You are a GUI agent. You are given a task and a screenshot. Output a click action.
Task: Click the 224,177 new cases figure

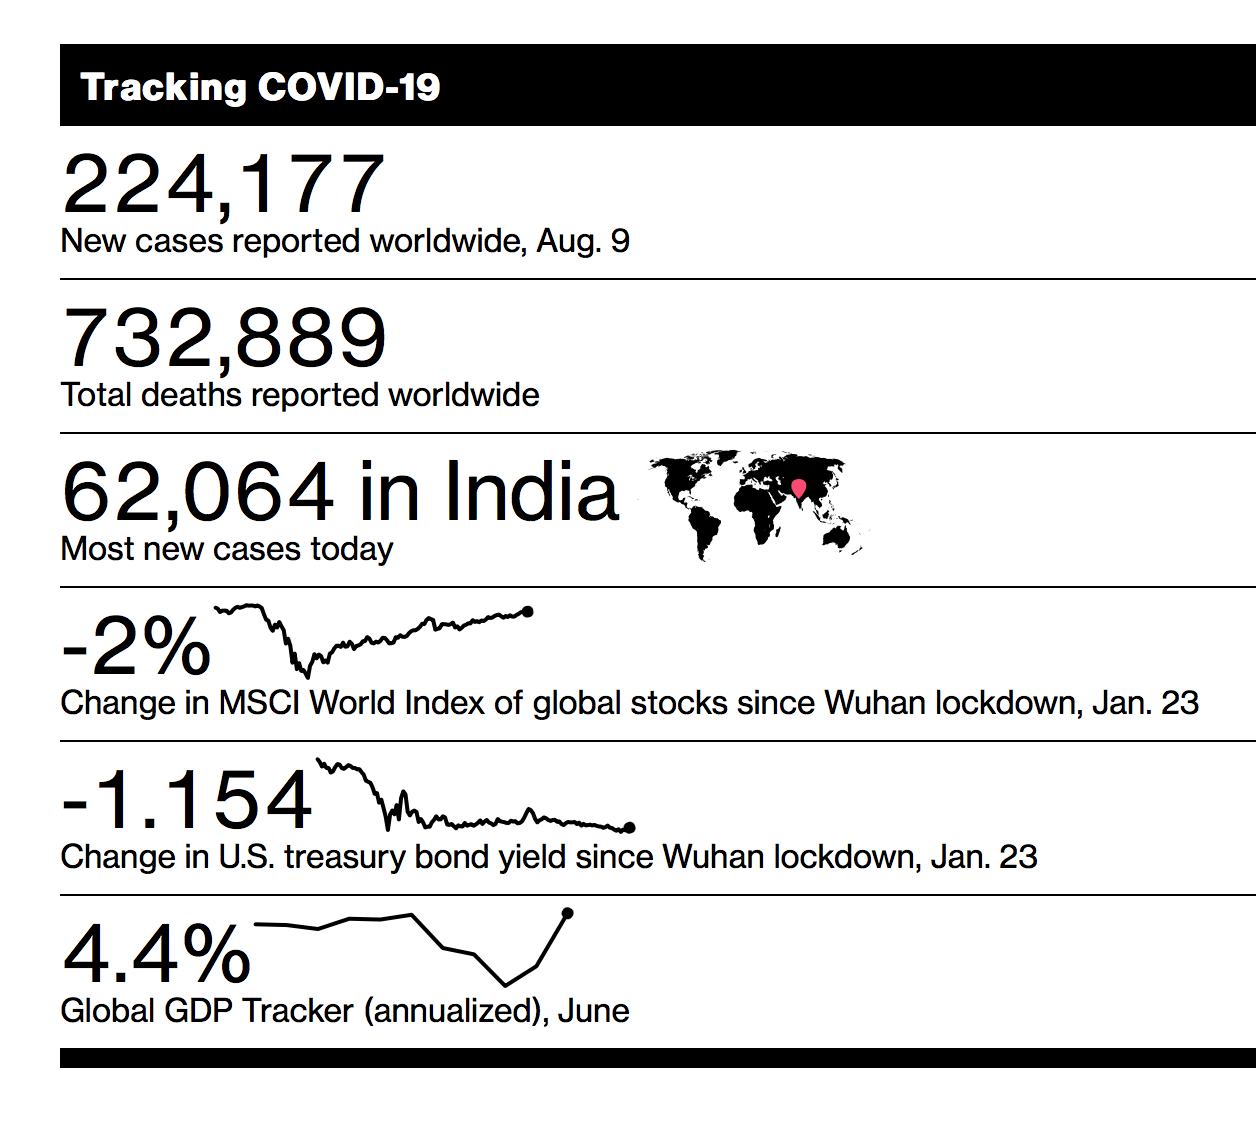click(223, 184)
